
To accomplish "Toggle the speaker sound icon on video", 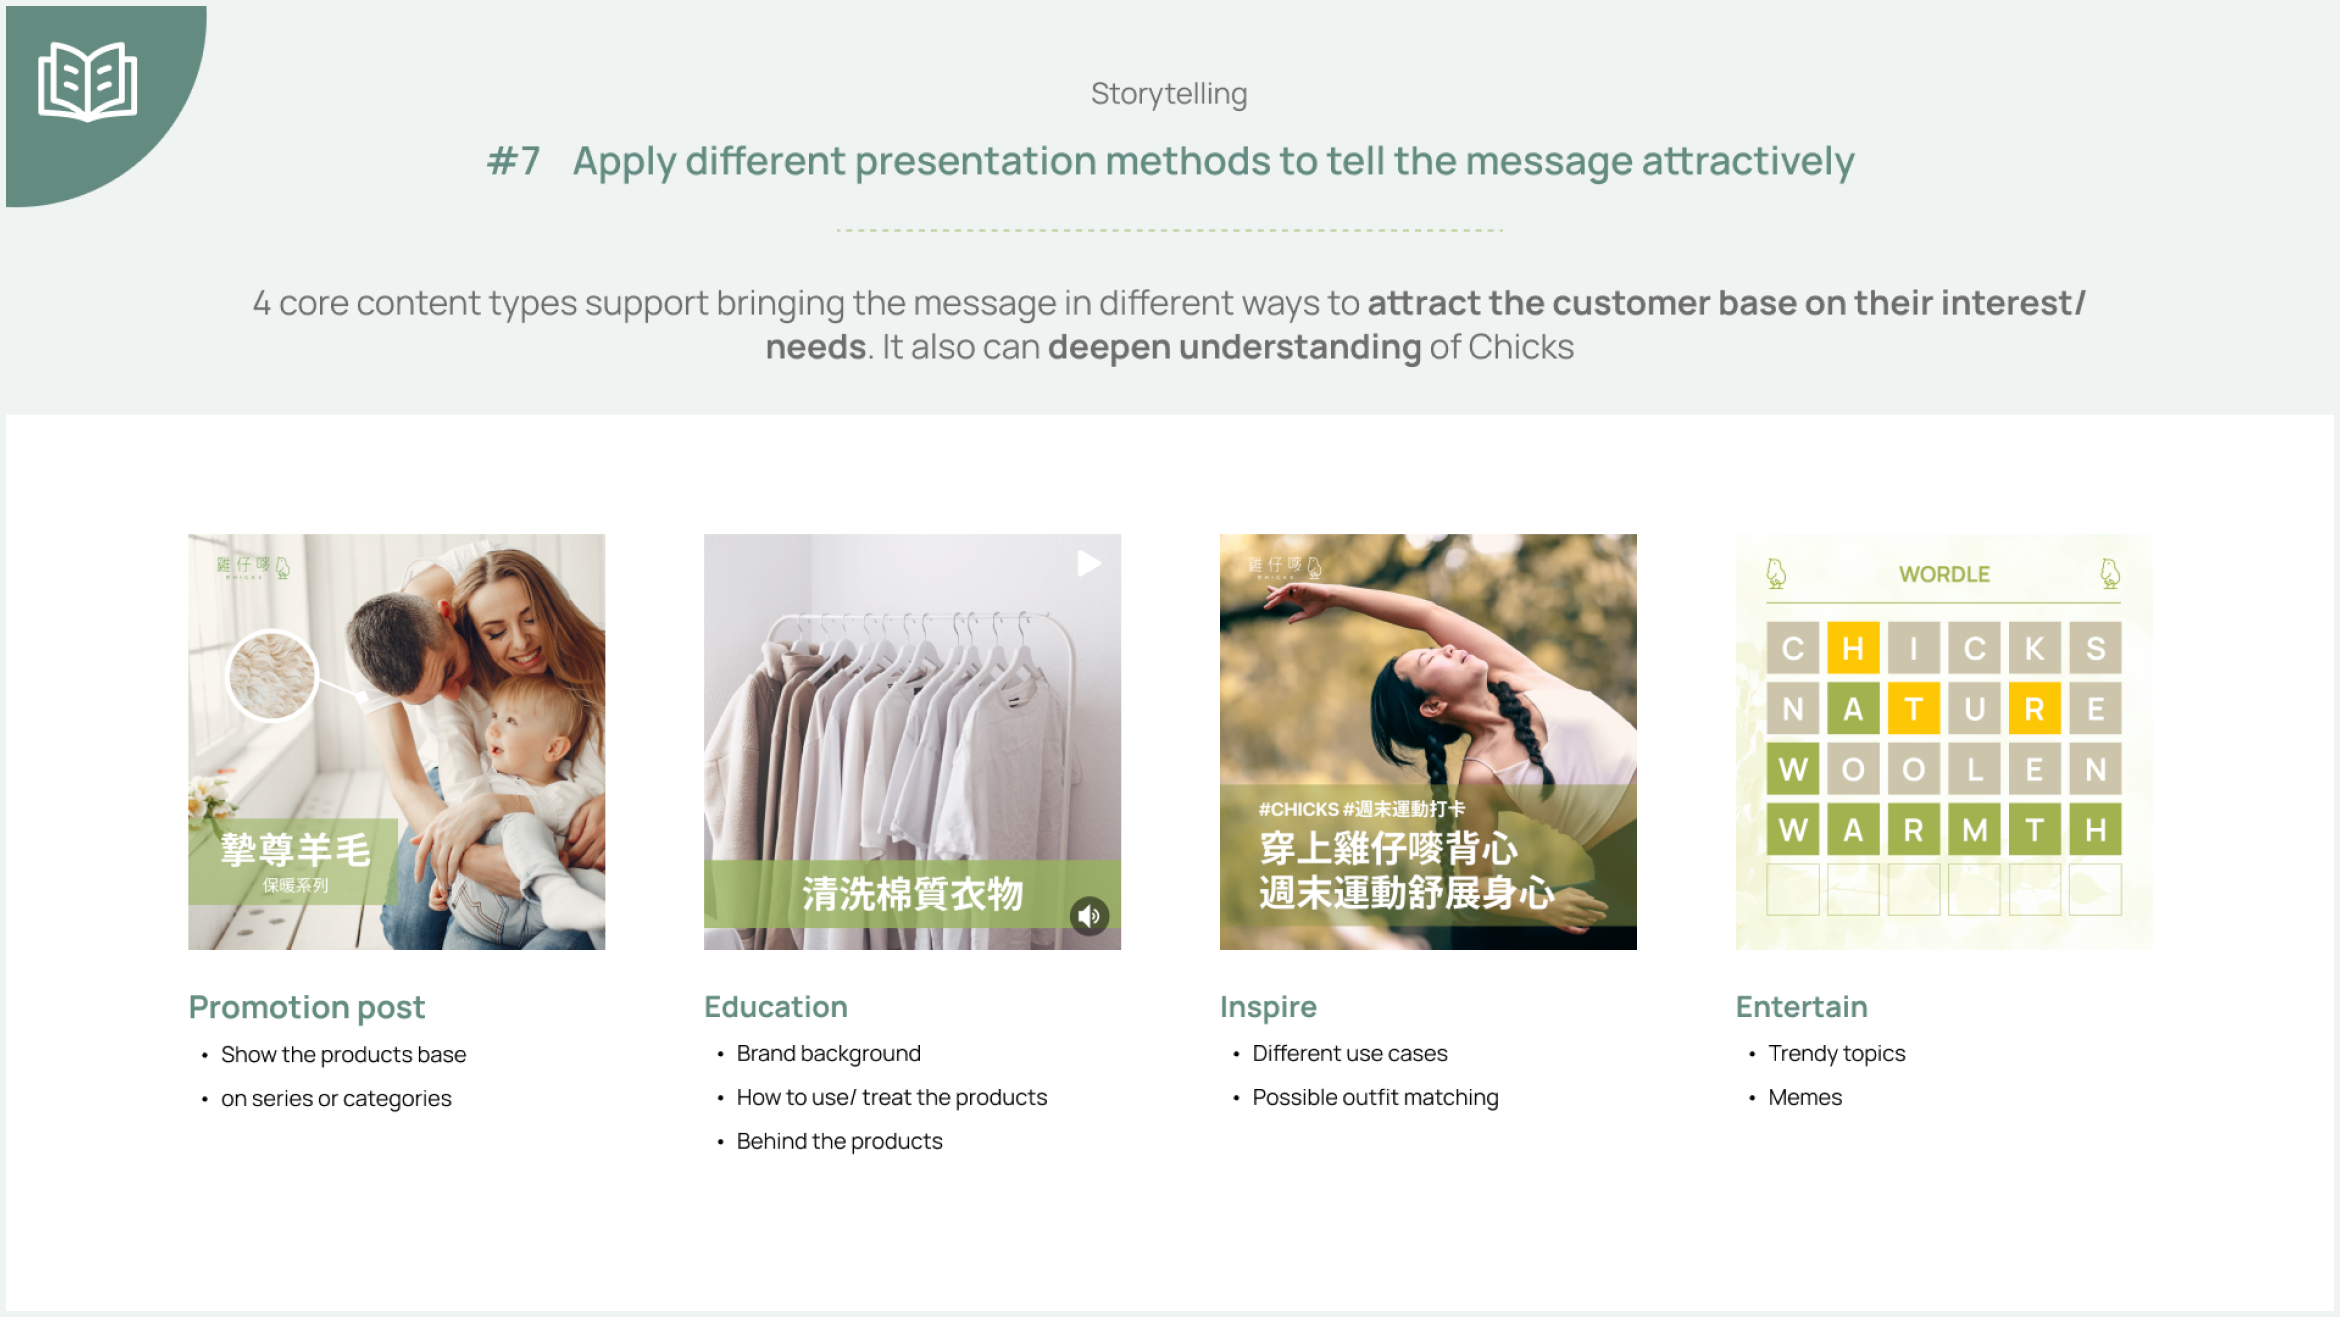I will (x=1089, y=915).
